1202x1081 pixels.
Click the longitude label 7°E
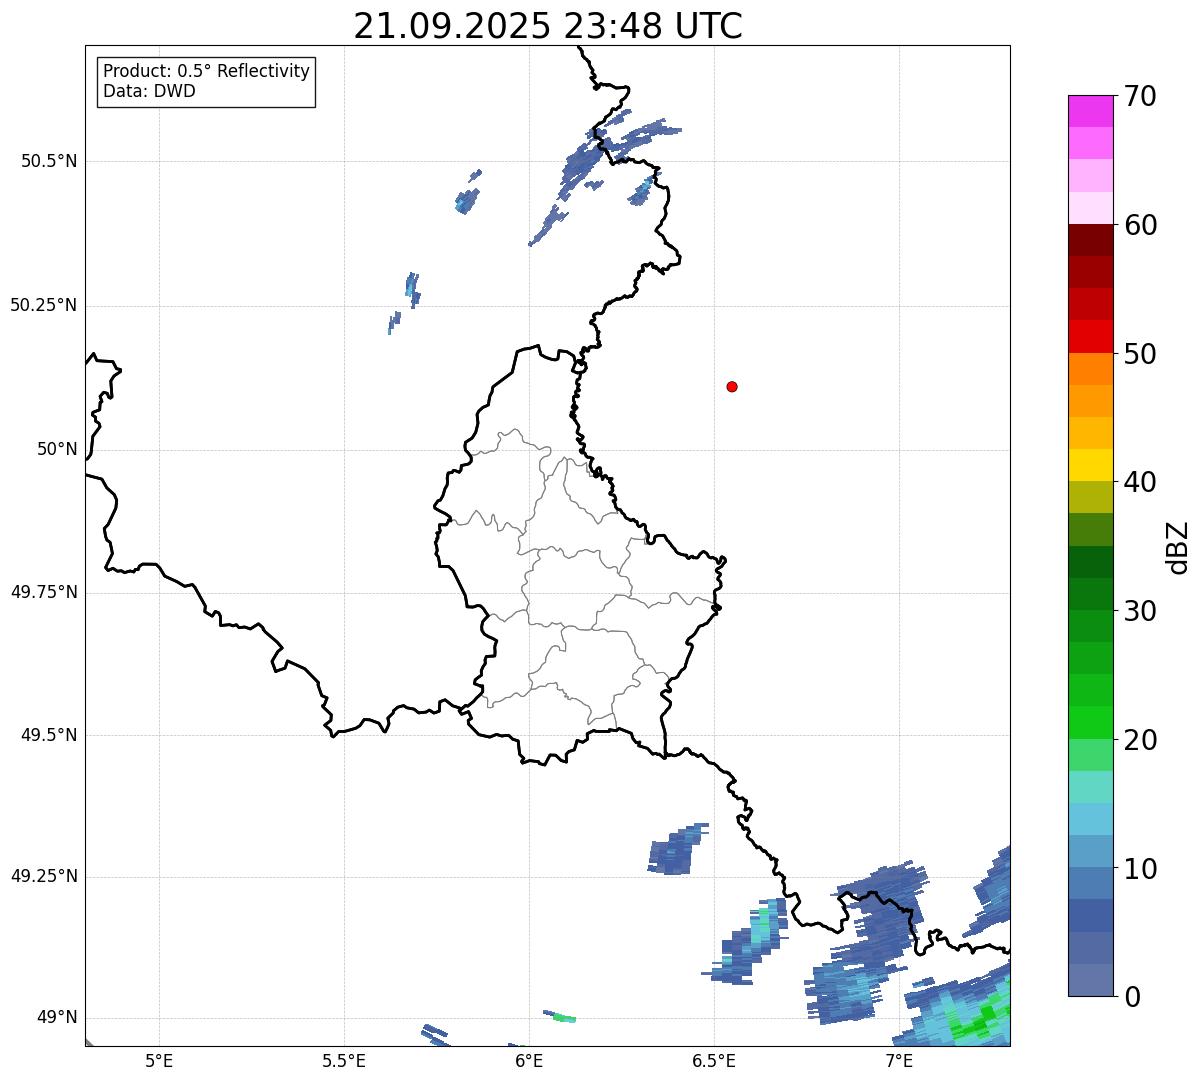(899, 1060)
